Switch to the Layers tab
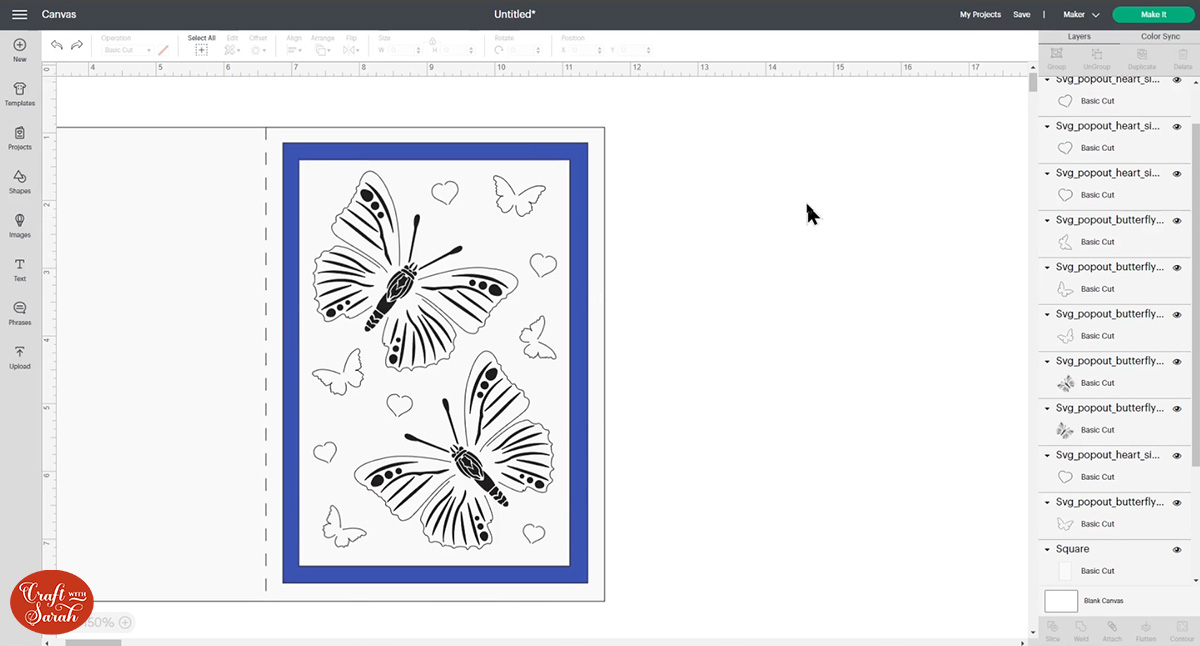 [x=1079, y=36]
